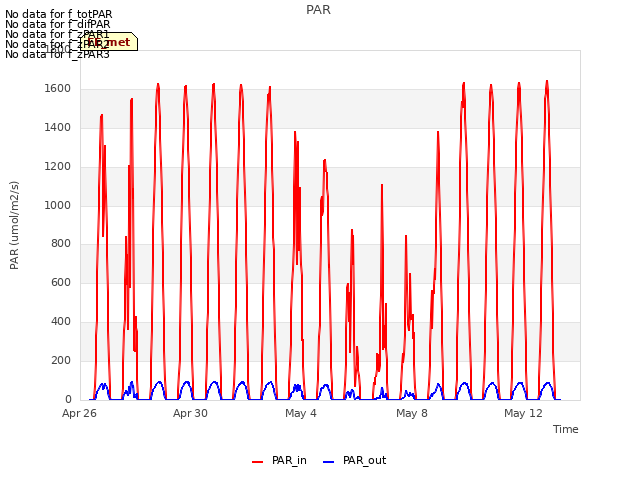Click the May 4 x-axis tick label
The image size is (640, 480).
tap(301, 413)
